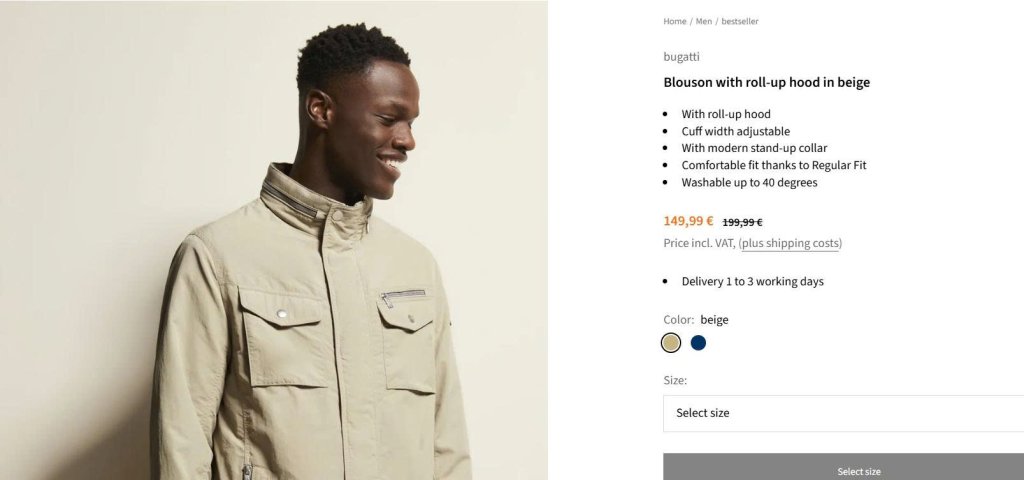
Task: Click the Cuff width adjustable bullet
Action: click(x=735, y=131)
